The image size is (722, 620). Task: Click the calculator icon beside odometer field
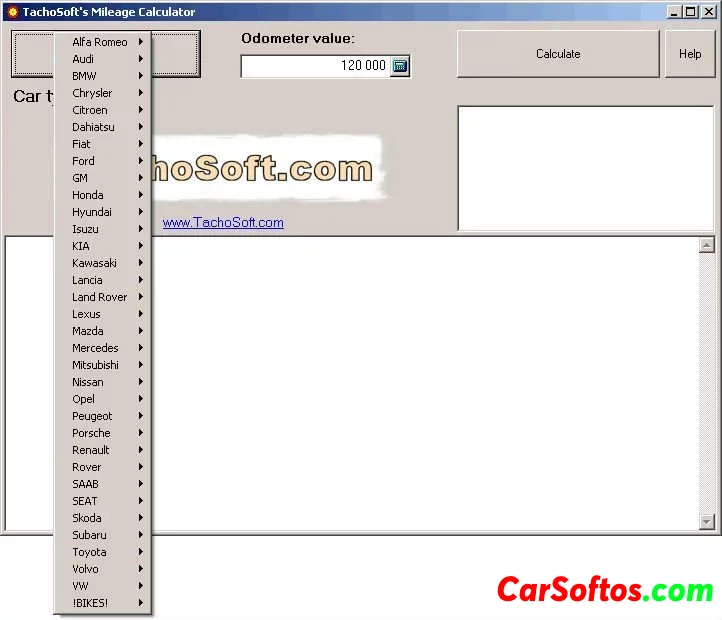pos(400,66)
